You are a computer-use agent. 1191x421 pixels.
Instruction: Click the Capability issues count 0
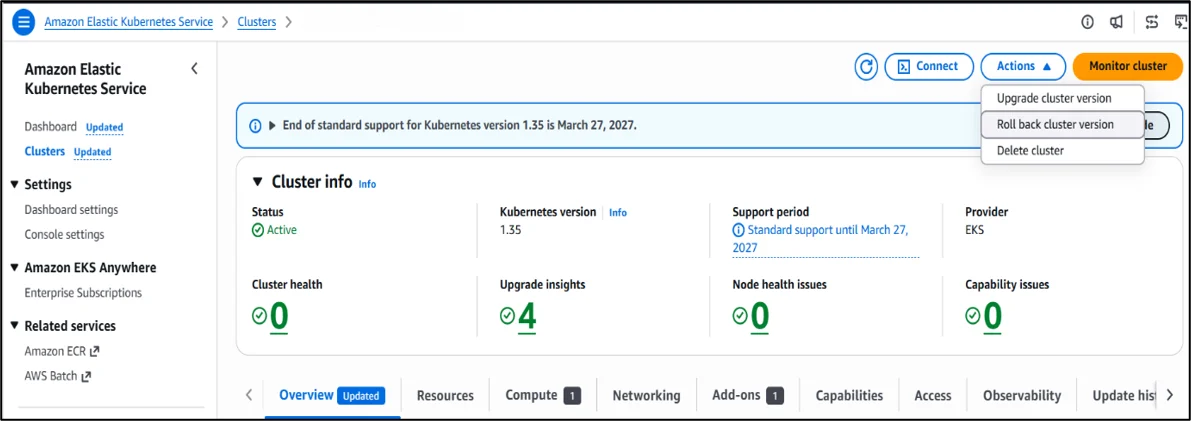[993, 316]
